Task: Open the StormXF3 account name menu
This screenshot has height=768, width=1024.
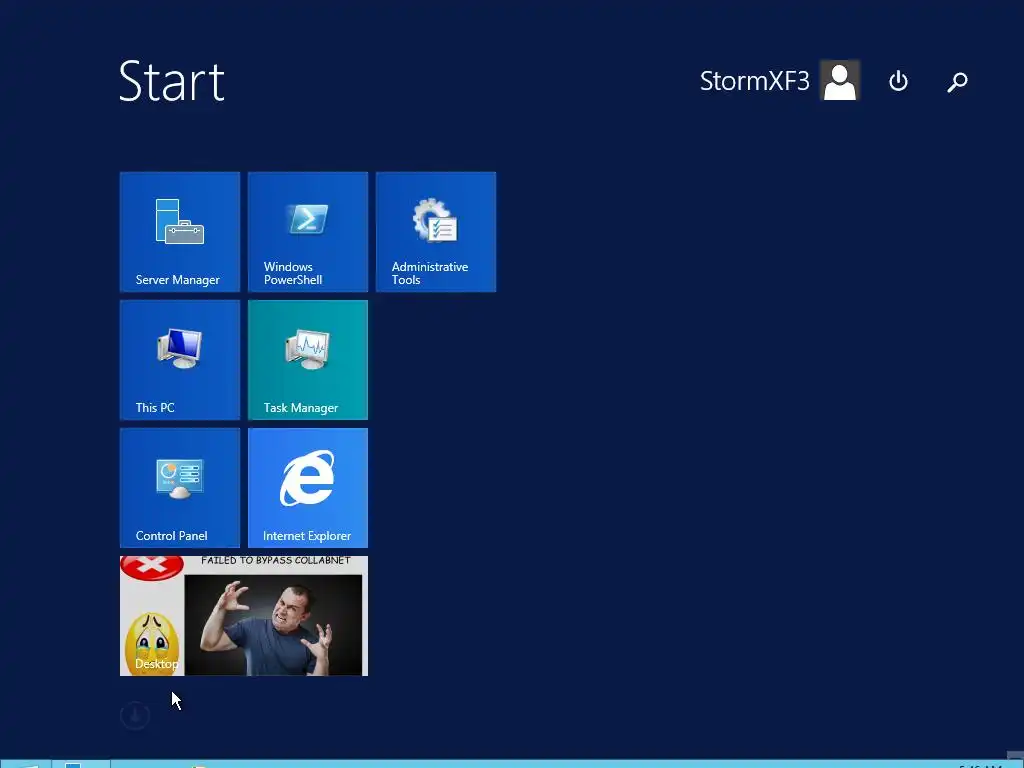Action: pyautogui.click(x=754, y=81)
